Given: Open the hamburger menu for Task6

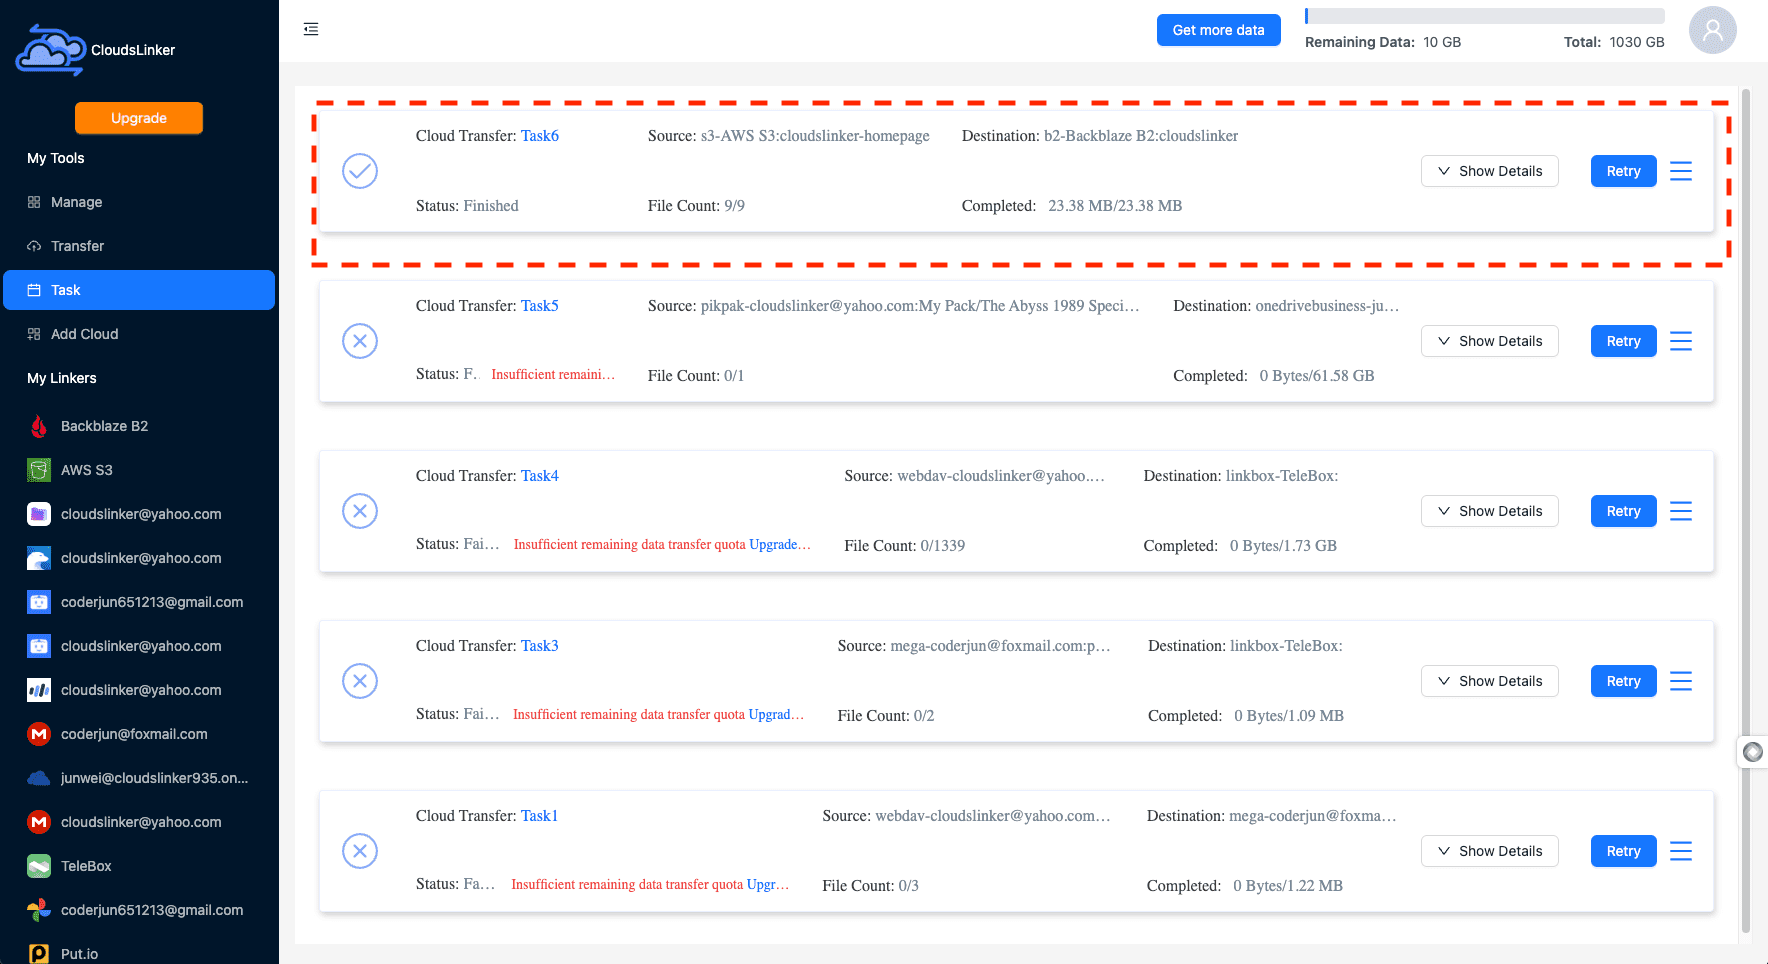Looking at the screenshot, I should coord(1681,171).
